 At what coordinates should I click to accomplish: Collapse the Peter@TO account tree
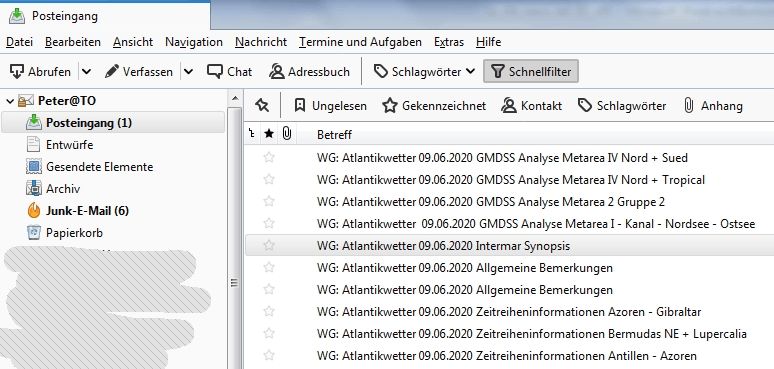pos(10,101)
